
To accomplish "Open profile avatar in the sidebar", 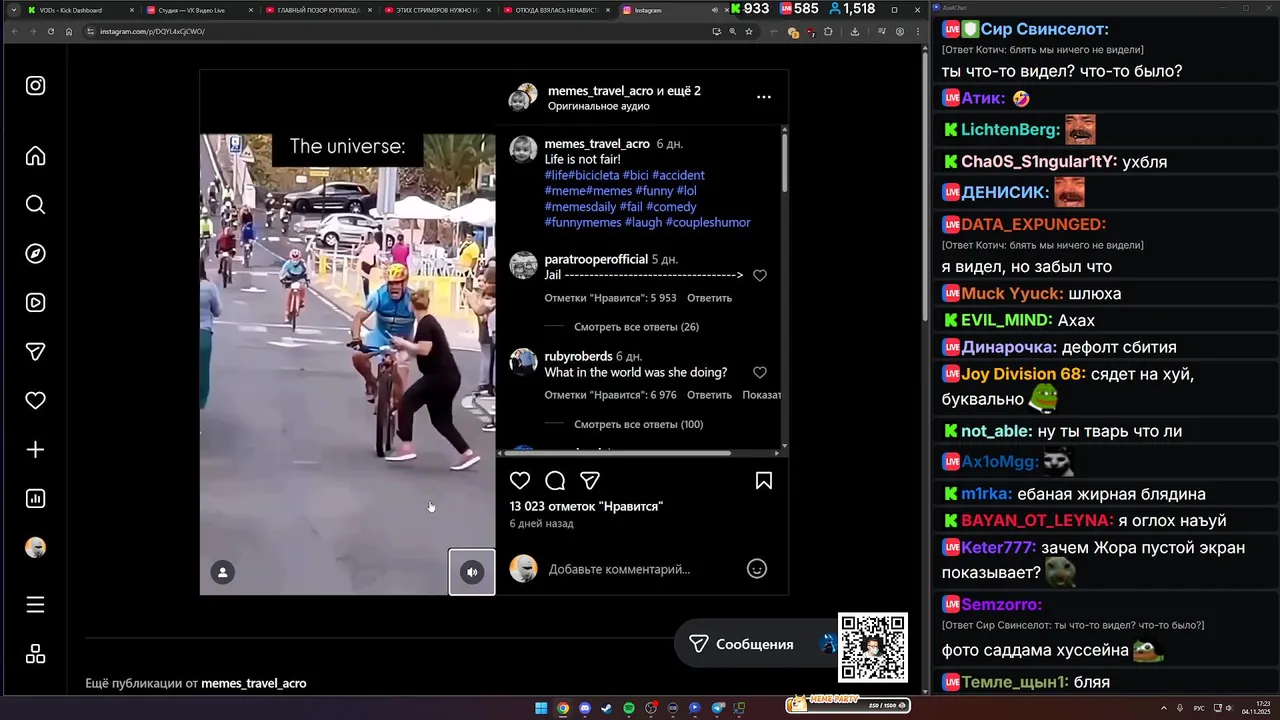I will click(35, 548).
